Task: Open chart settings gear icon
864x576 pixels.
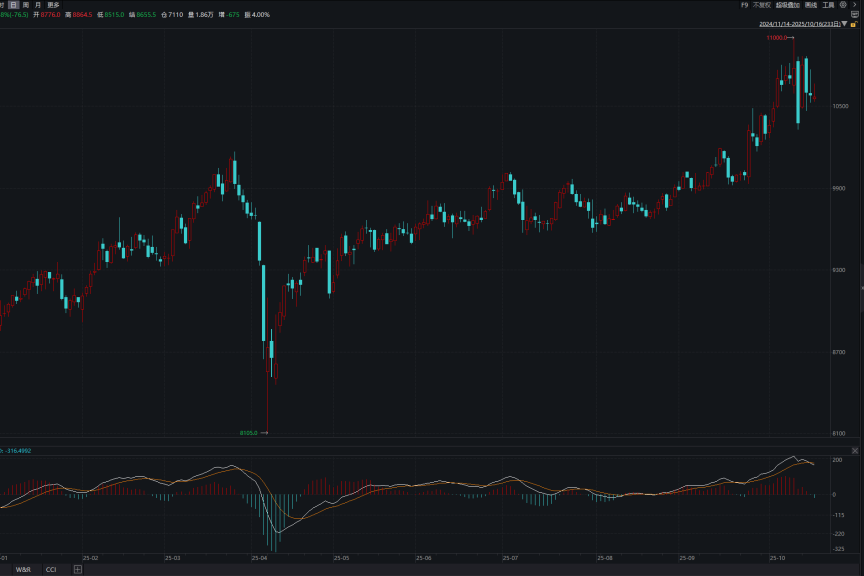Action: point(843,5)
